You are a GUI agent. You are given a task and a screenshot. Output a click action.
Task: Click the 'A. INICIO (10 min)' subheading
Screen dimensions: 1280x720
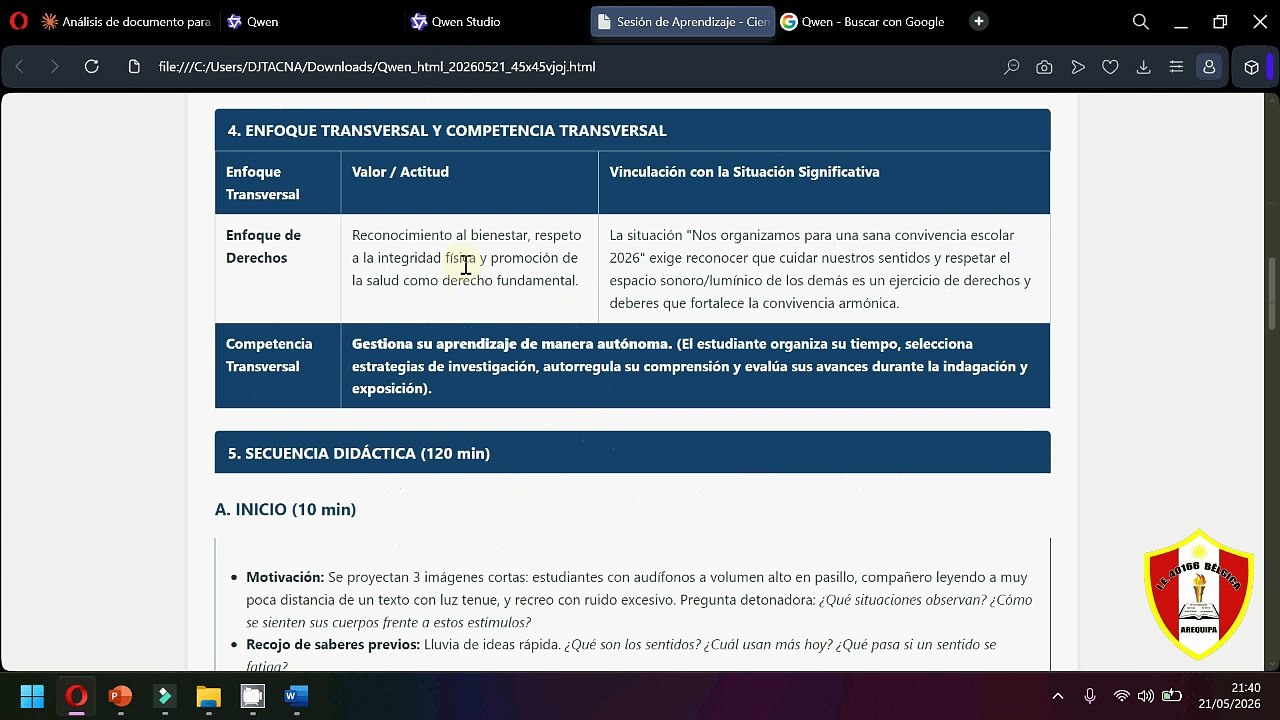click(x=286, y=510)
